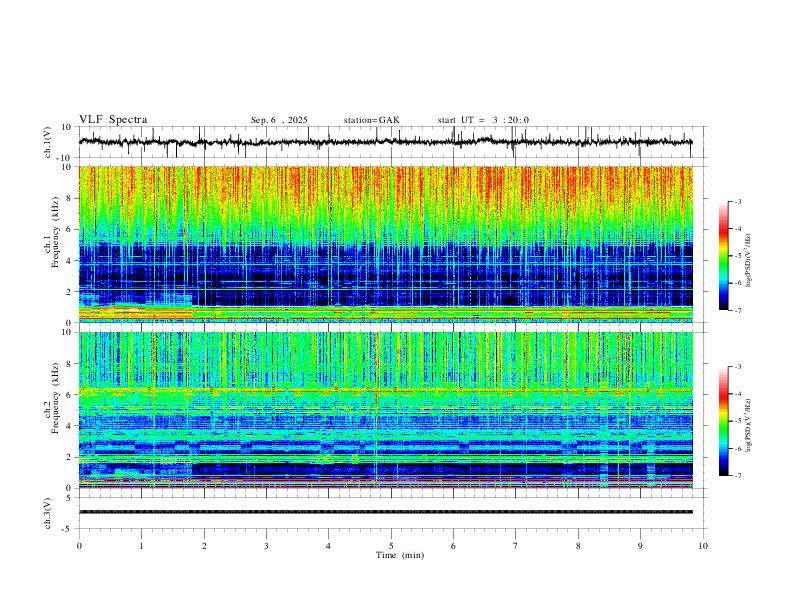Click the ch.3 black horizontal trace
The width and height of the screenshot is (792, 612).
[x=385, y=512]
